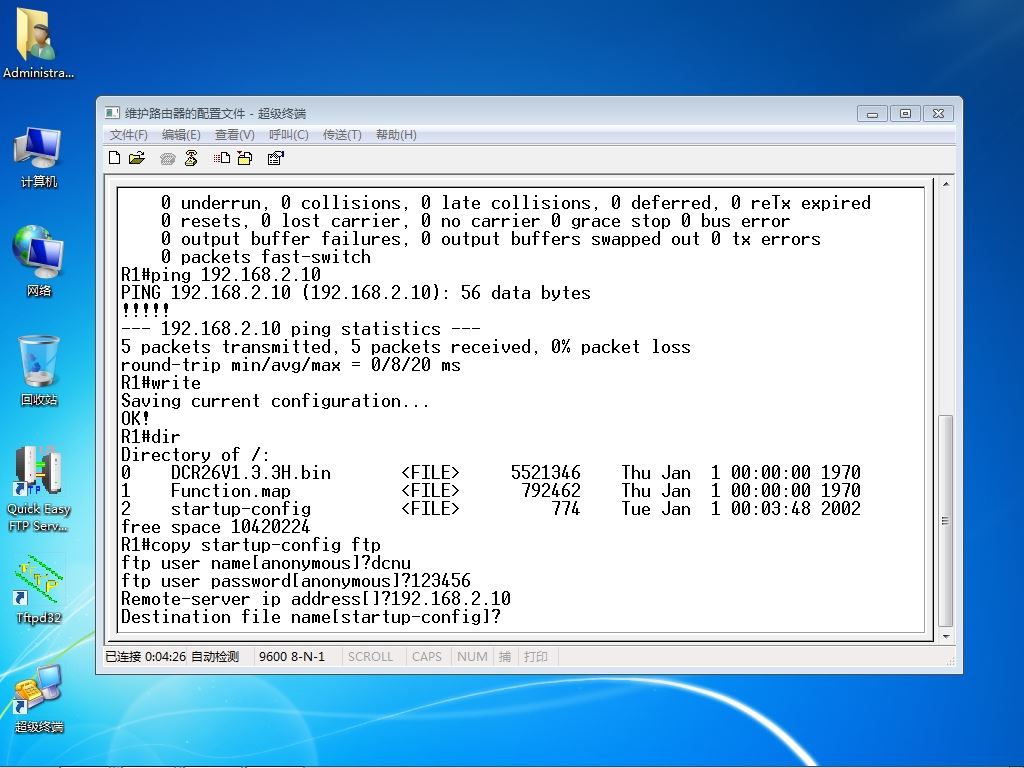Click the Remote-server ip address line

316,599
